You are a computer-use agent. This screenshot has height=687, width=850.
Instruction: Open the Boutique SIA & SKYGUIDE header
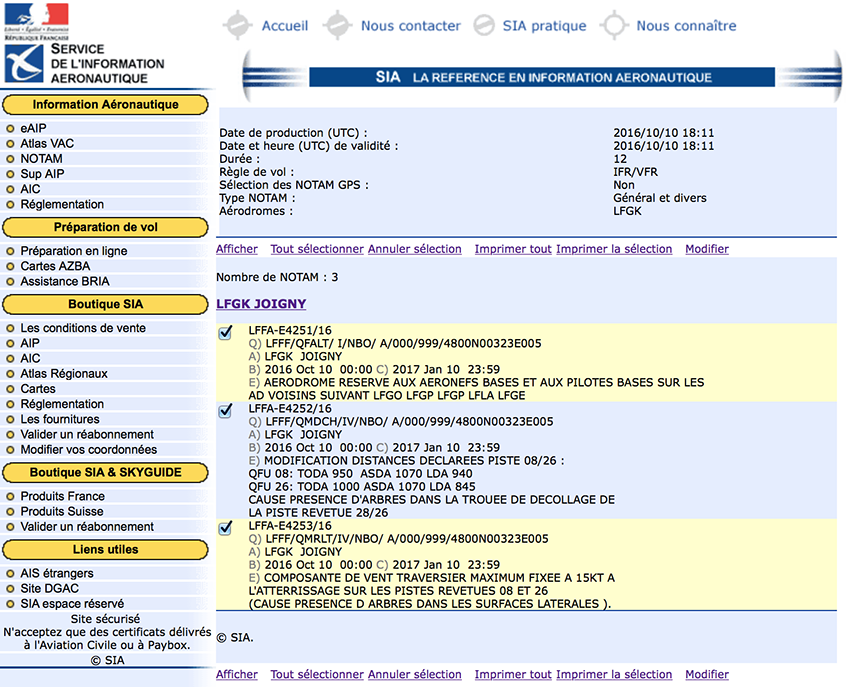[x=105, y=472]
